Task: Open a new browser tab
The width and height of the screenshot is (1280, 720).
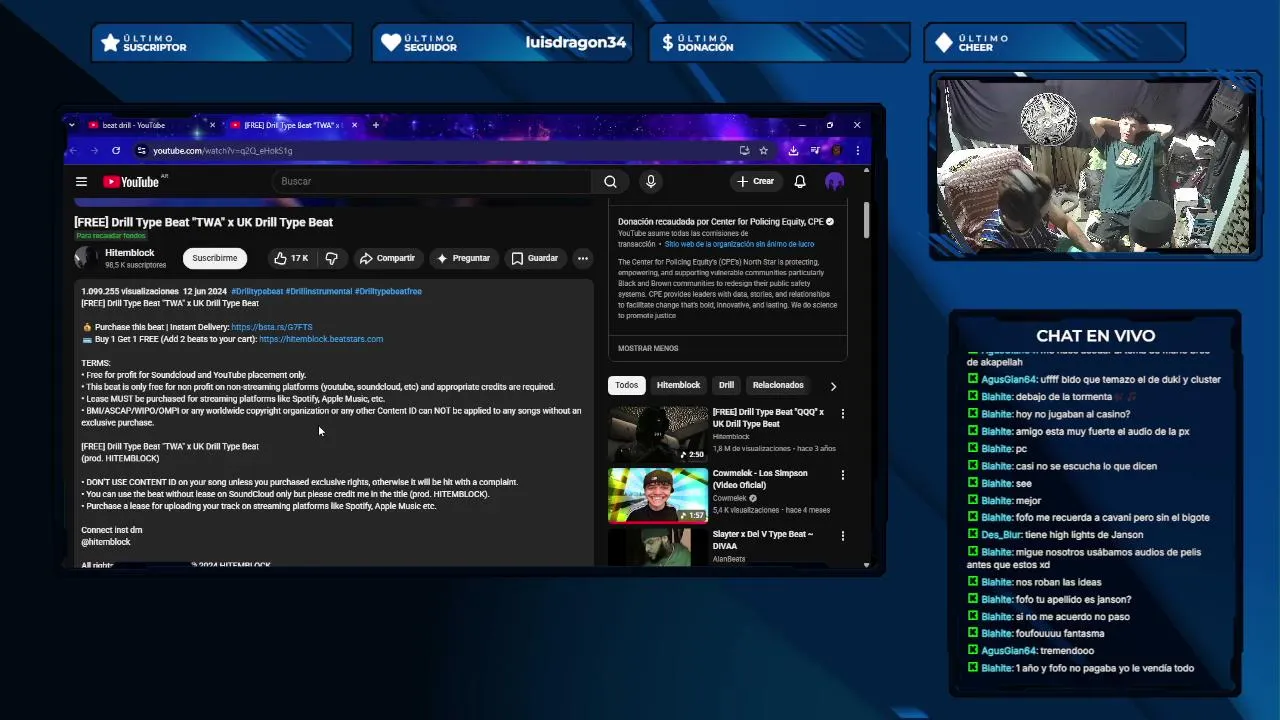Action: click(x=375, y=125)
